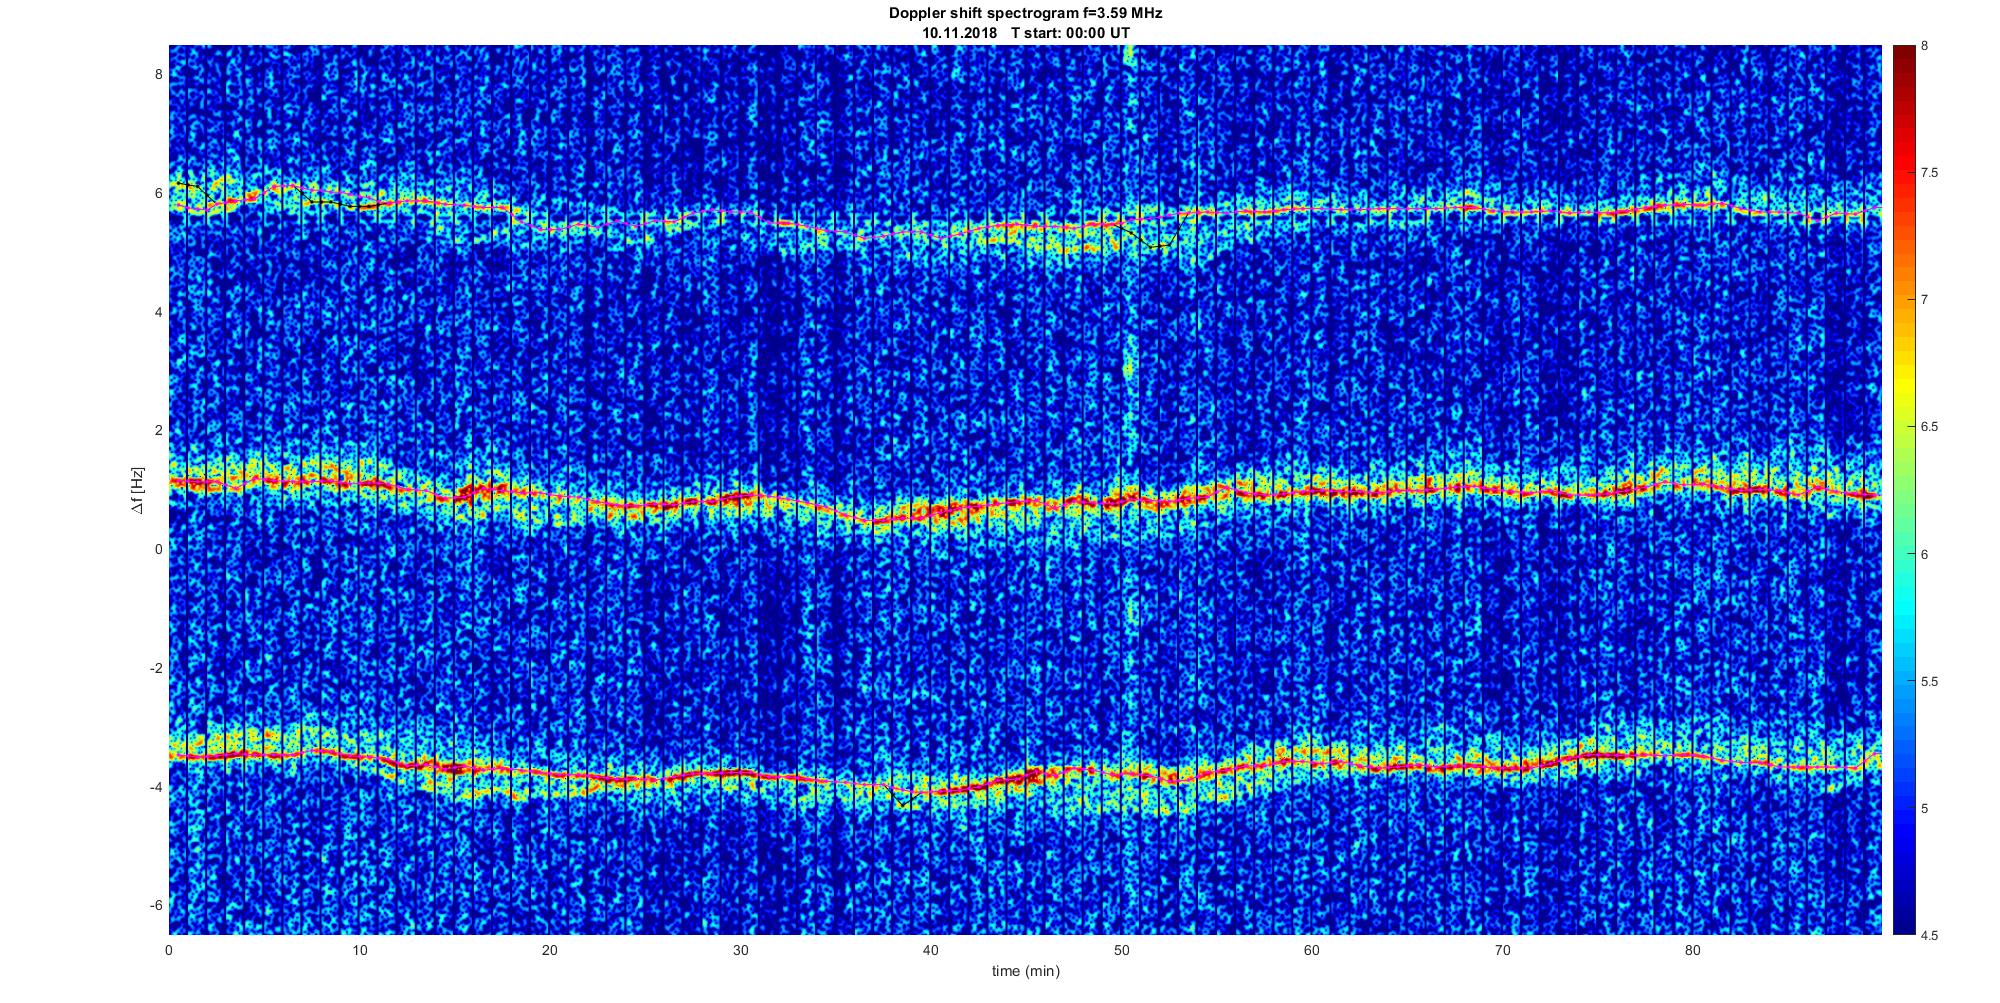This screenshot has width=2000, height=1003.
Task: Click the x-axis tick label 20
Action: (x=550, y=950)
